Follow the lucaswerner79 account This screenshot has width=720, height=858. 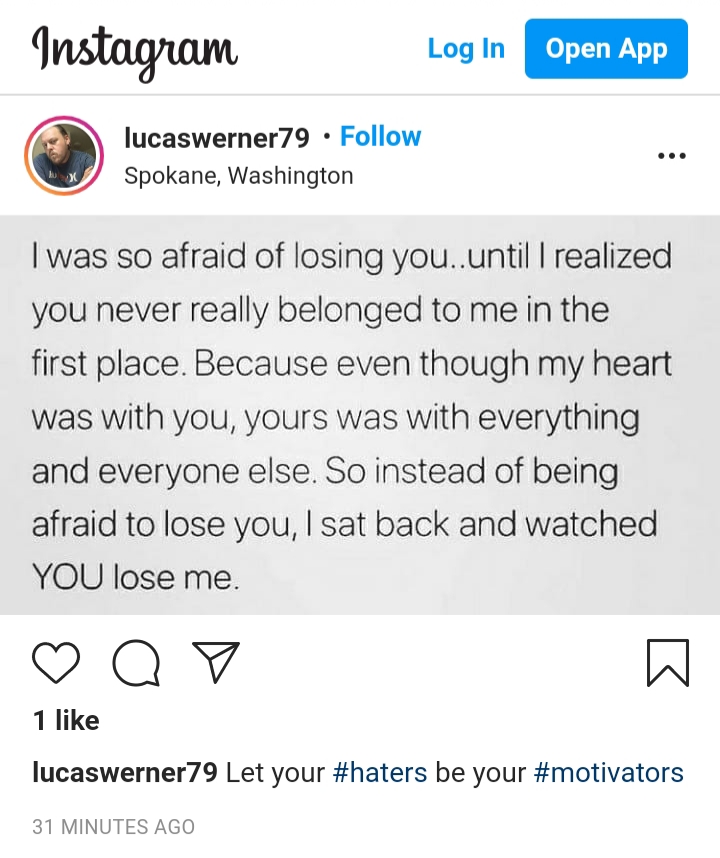[380, 136]
